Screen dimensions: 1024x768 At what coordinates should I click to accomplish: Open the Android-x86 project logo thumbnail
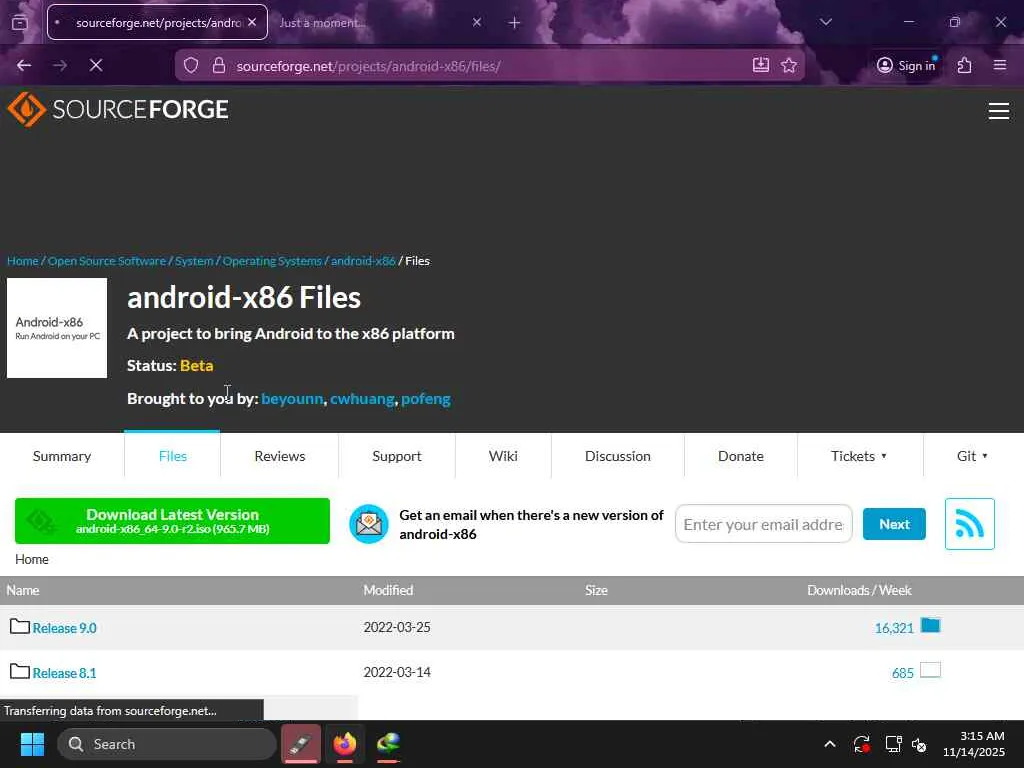[57, 328]
